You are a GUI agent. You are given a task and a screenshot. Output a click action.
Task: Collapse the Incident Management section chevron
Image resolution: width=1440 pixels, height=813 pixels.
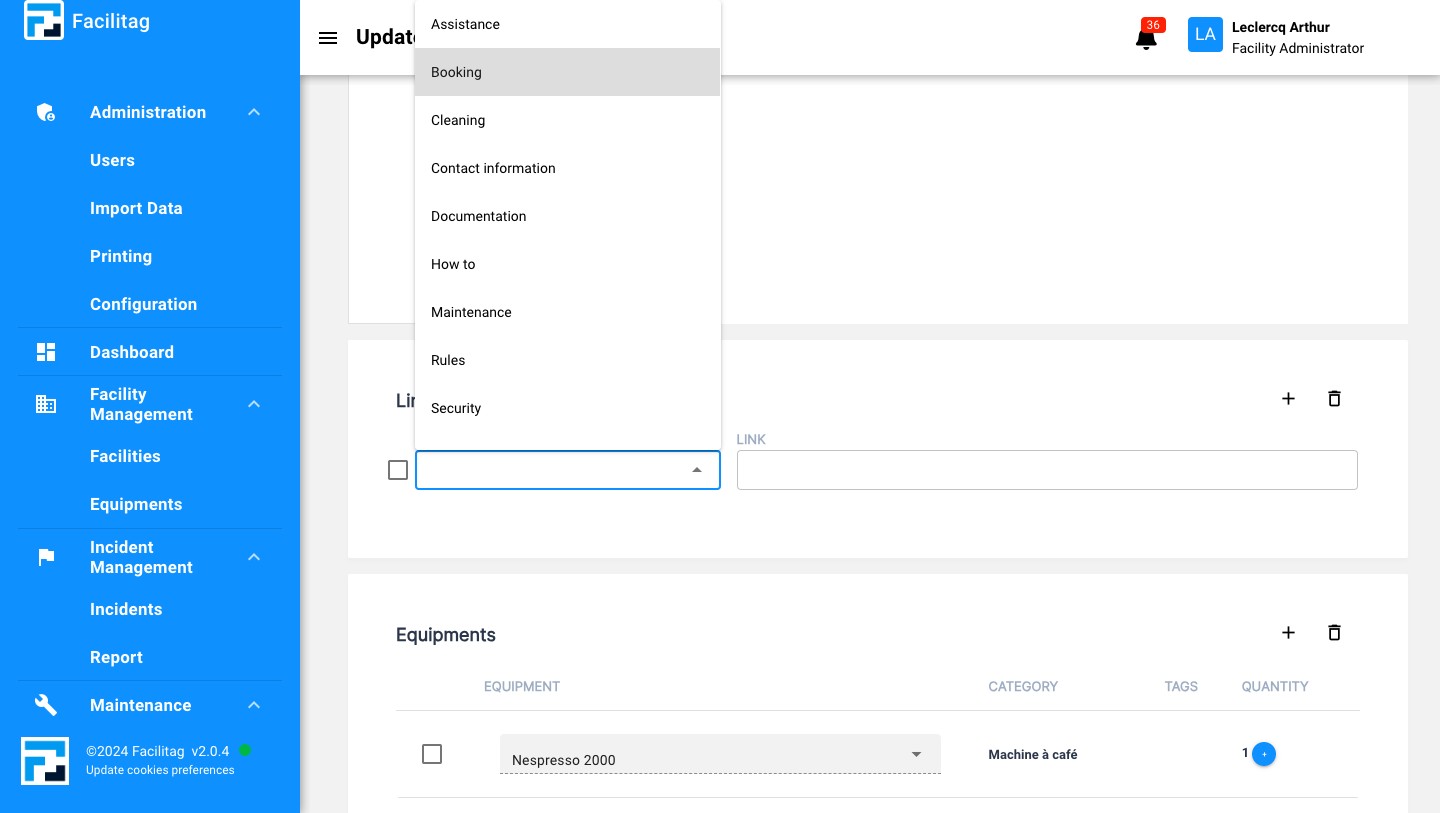(254, 557)
